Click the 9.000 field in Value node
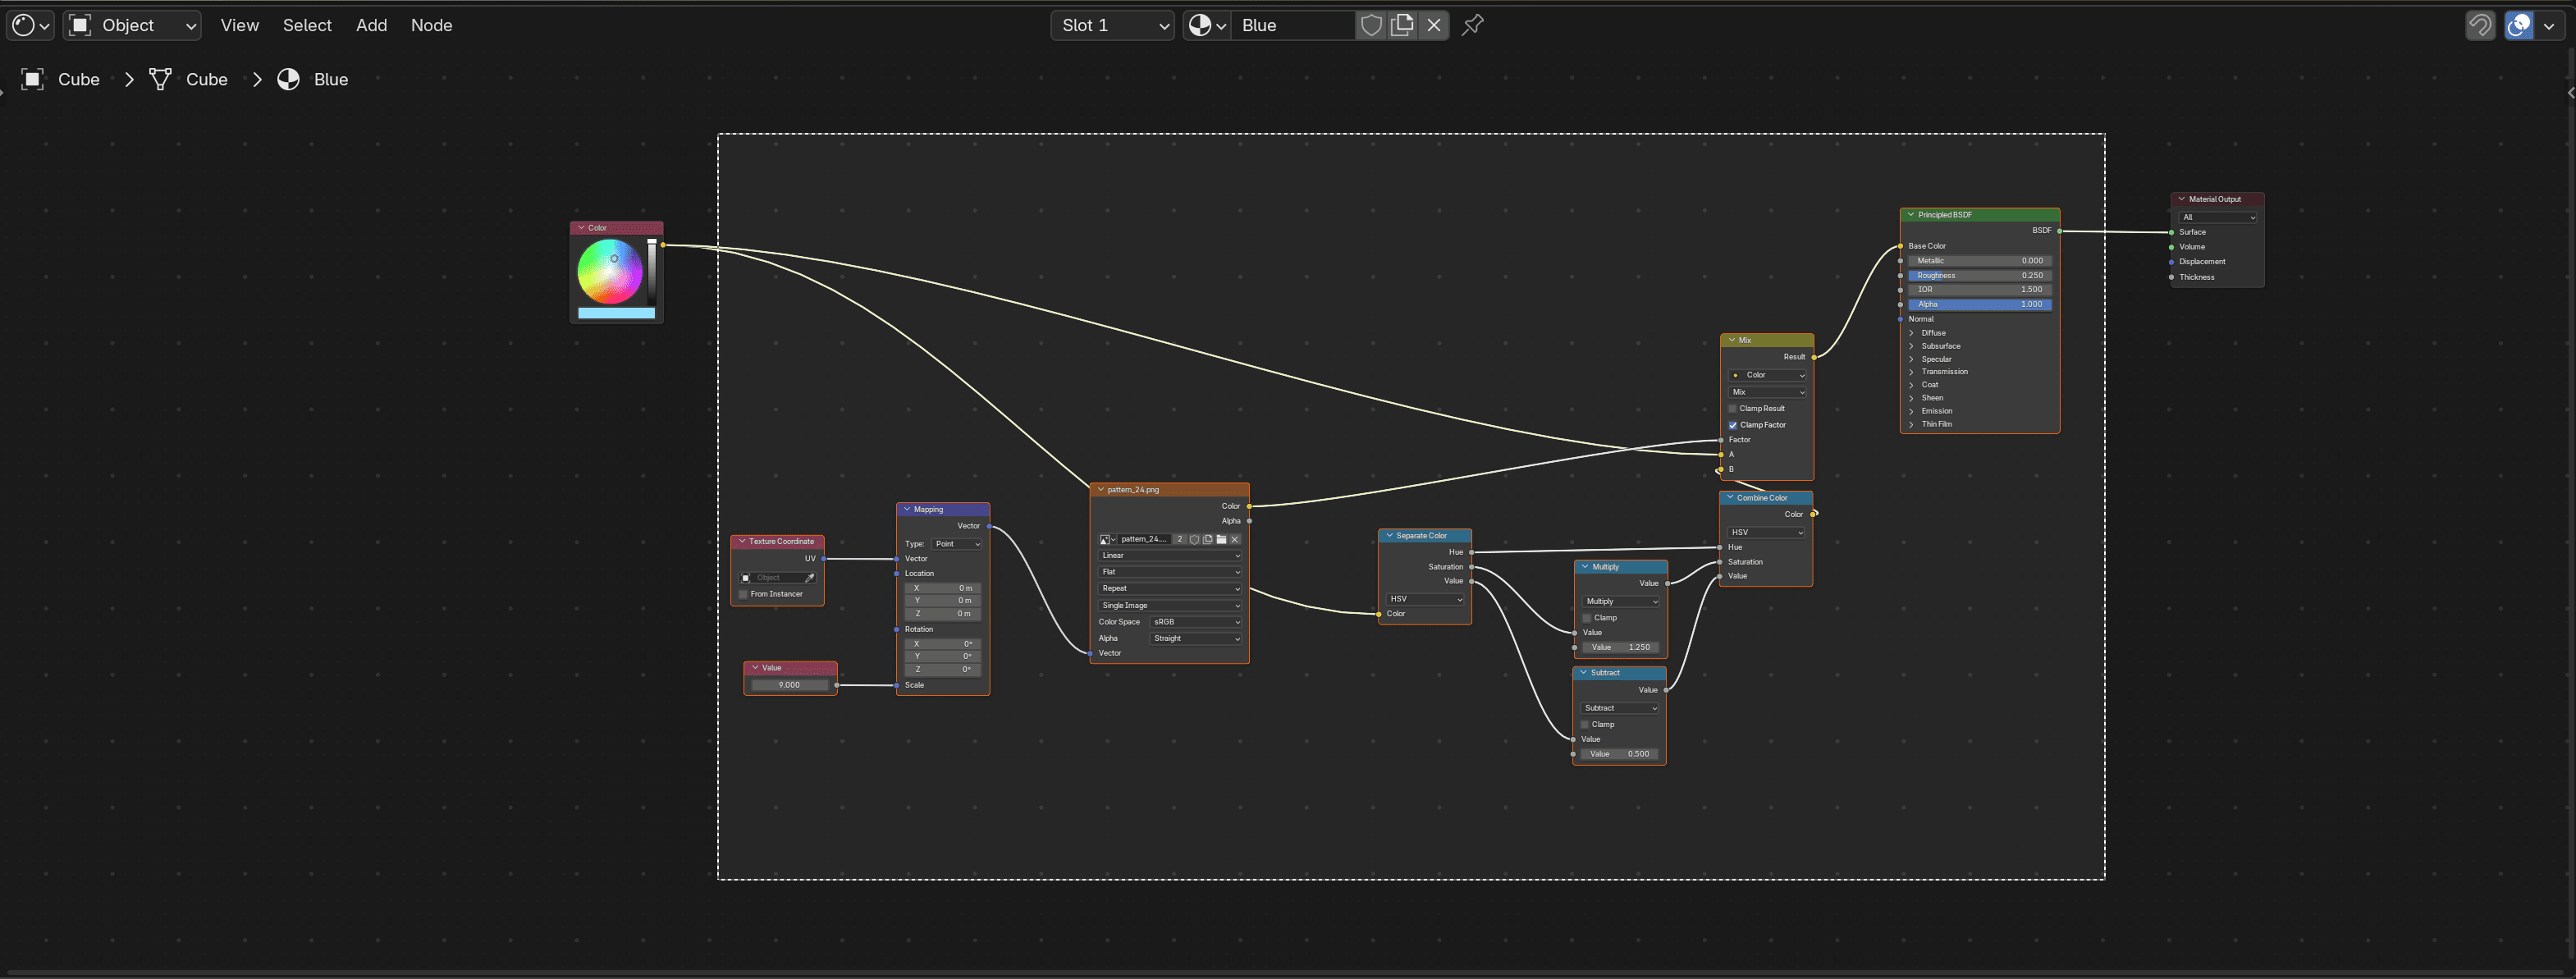The image size is (2576, 979). [790, 685]
